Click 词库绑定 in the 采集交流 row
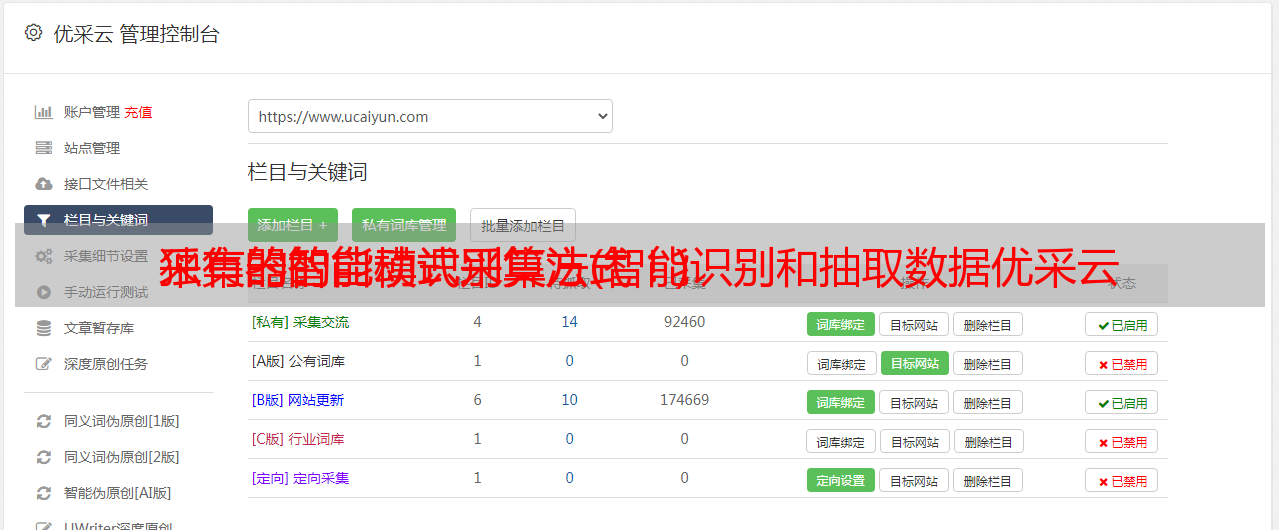 (x=841, y=324)
